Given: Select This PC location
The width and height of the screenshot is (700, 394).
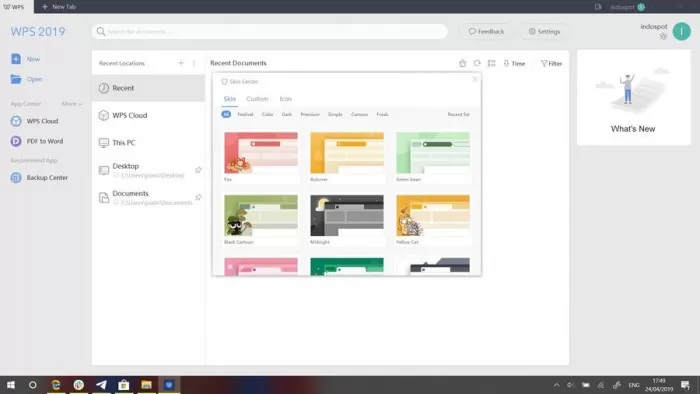Looking at the screenshot, I should click(x=148, y=143).
